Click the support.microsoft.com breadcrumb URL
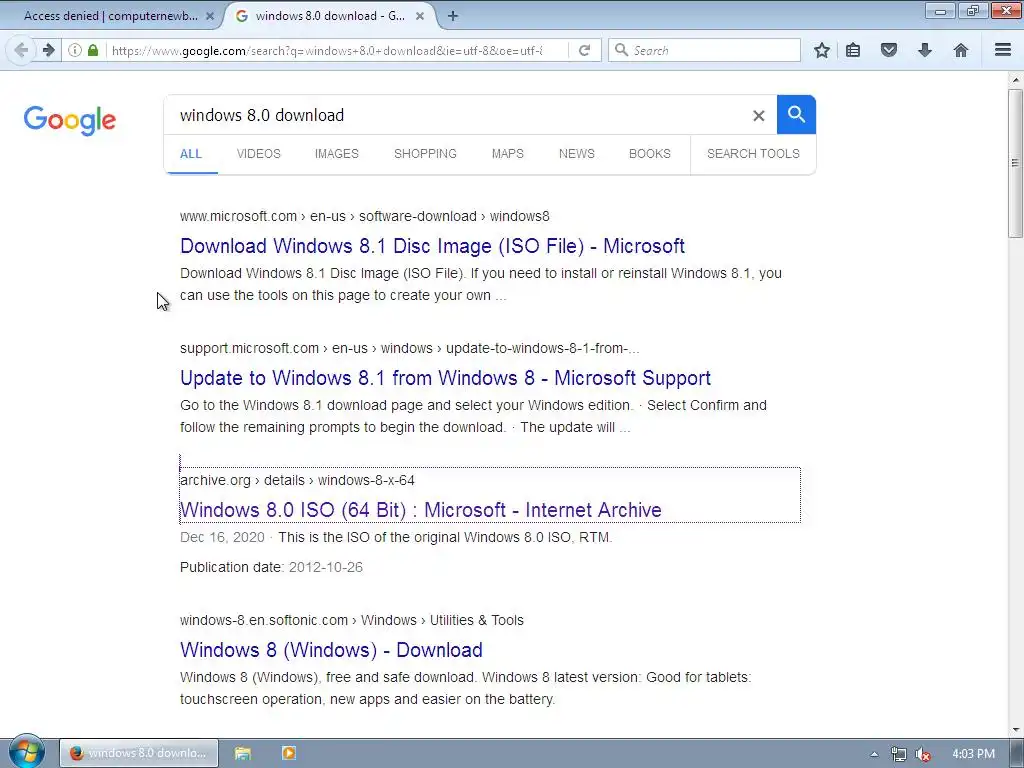 (x=409, y=349)
